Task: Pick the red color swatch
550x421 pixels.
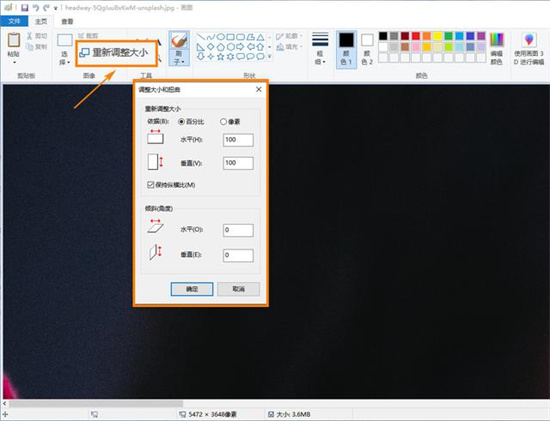Action: coord(416,36)
